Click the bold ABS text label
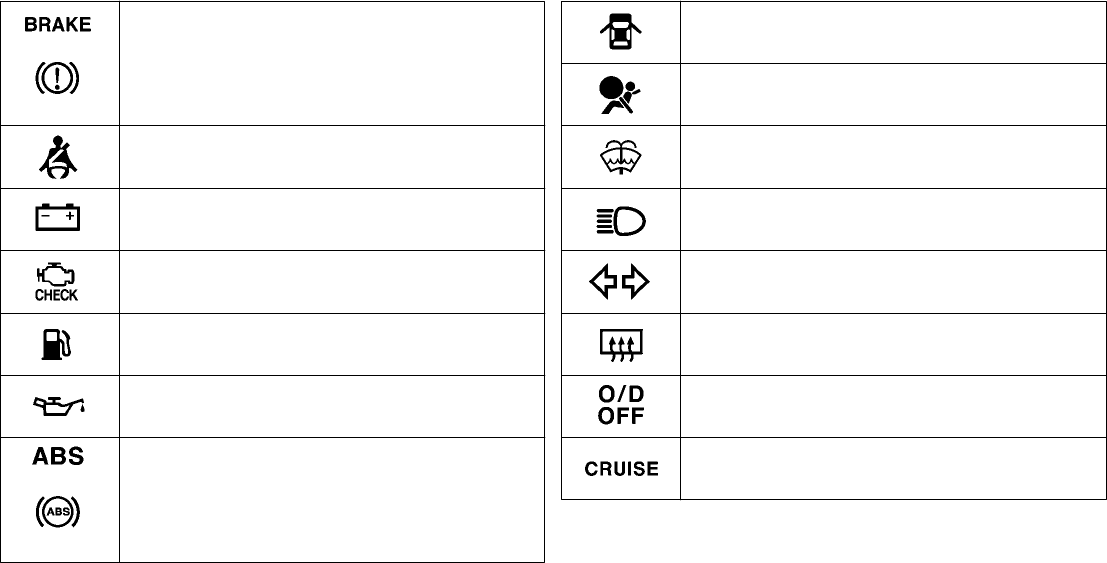The height and width of the screenshot is (563, 1107). coord(58,456)
